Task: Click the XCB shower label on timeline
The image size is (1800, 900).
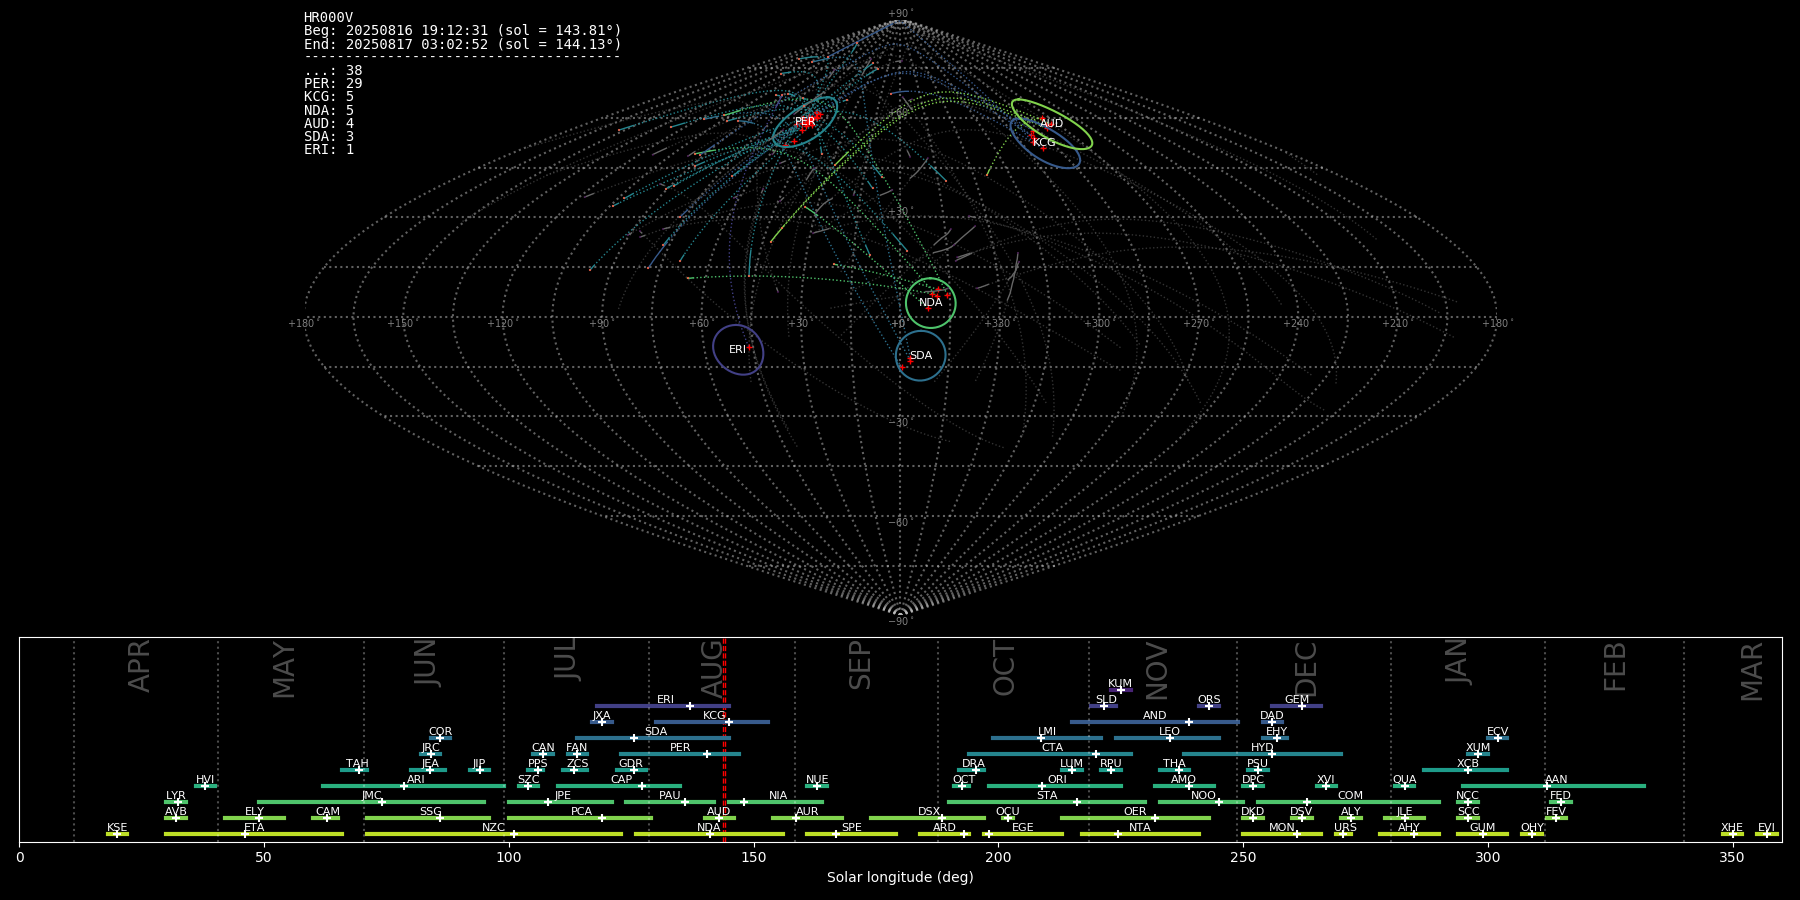Action: click(1468, 764)
